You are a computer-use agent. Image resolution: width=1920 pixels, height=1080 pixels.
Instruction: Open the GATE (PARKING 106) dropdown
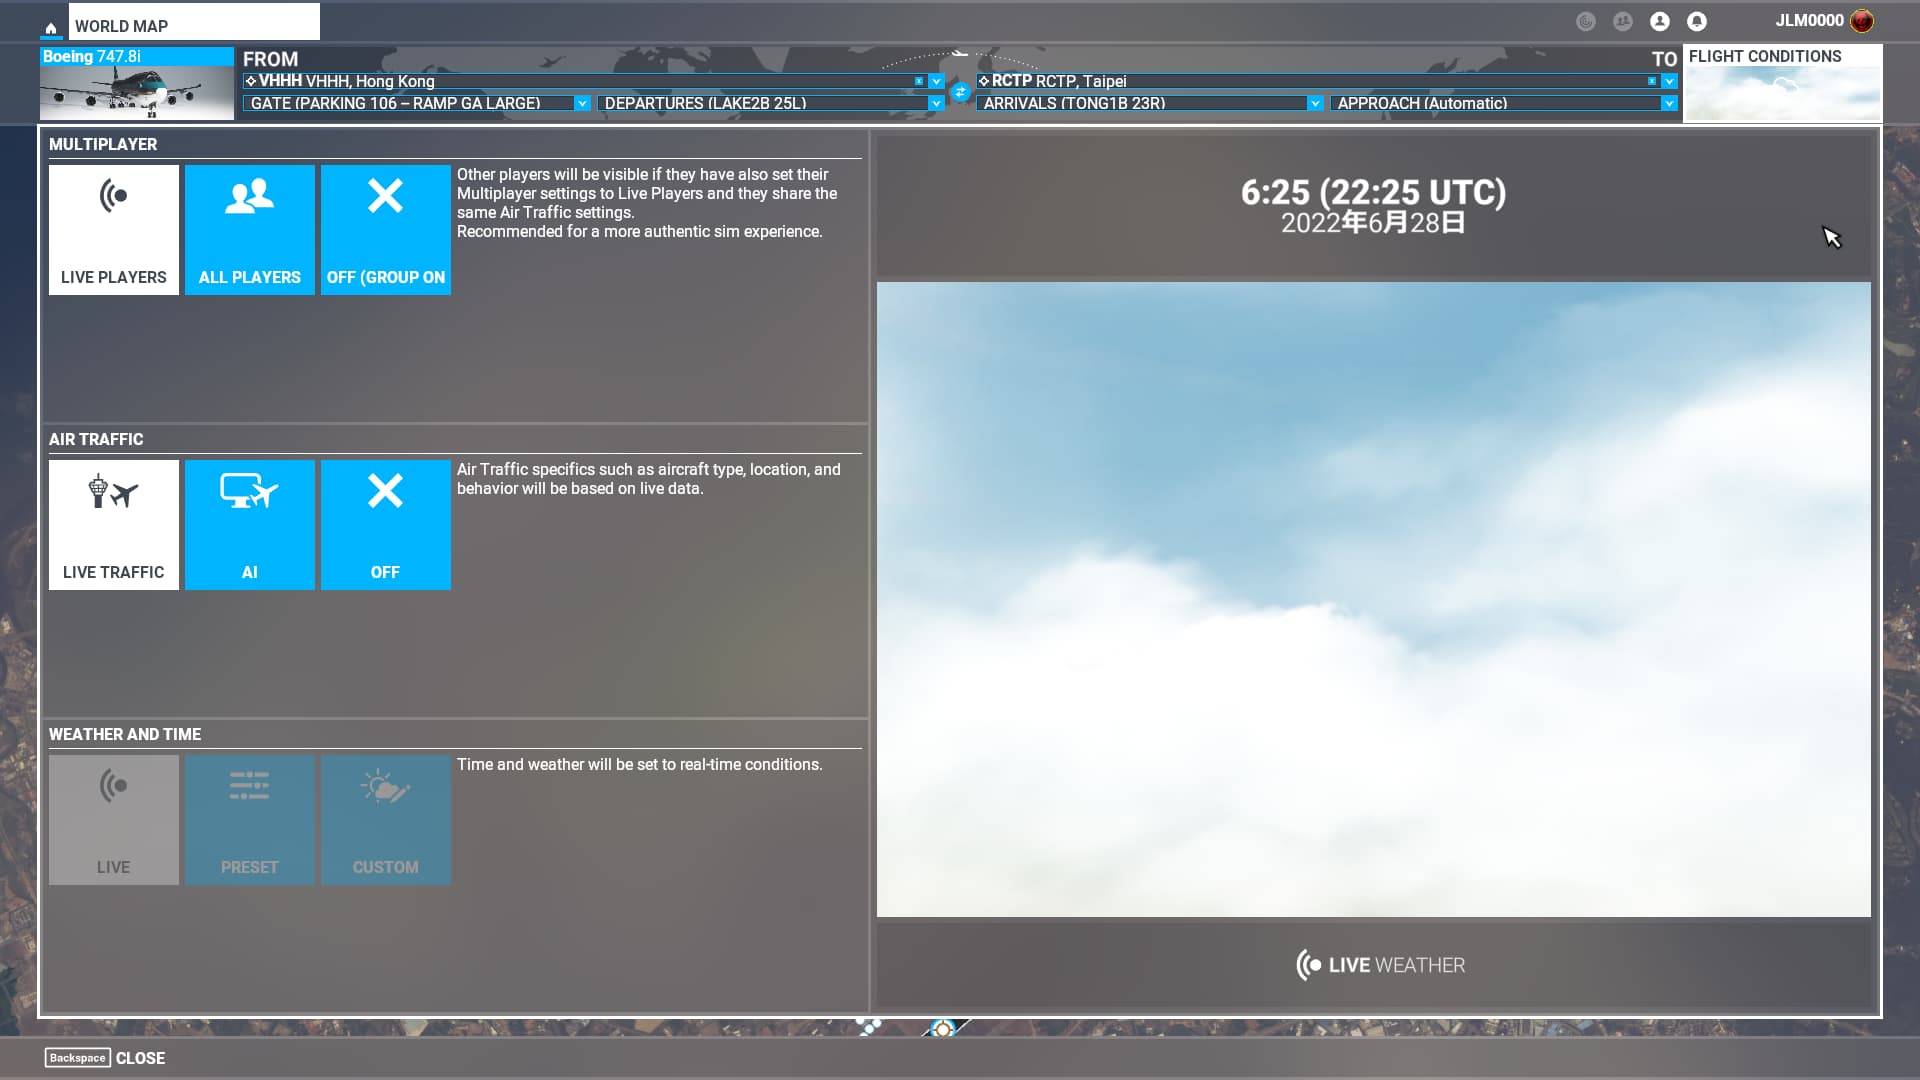coord(416,103)
